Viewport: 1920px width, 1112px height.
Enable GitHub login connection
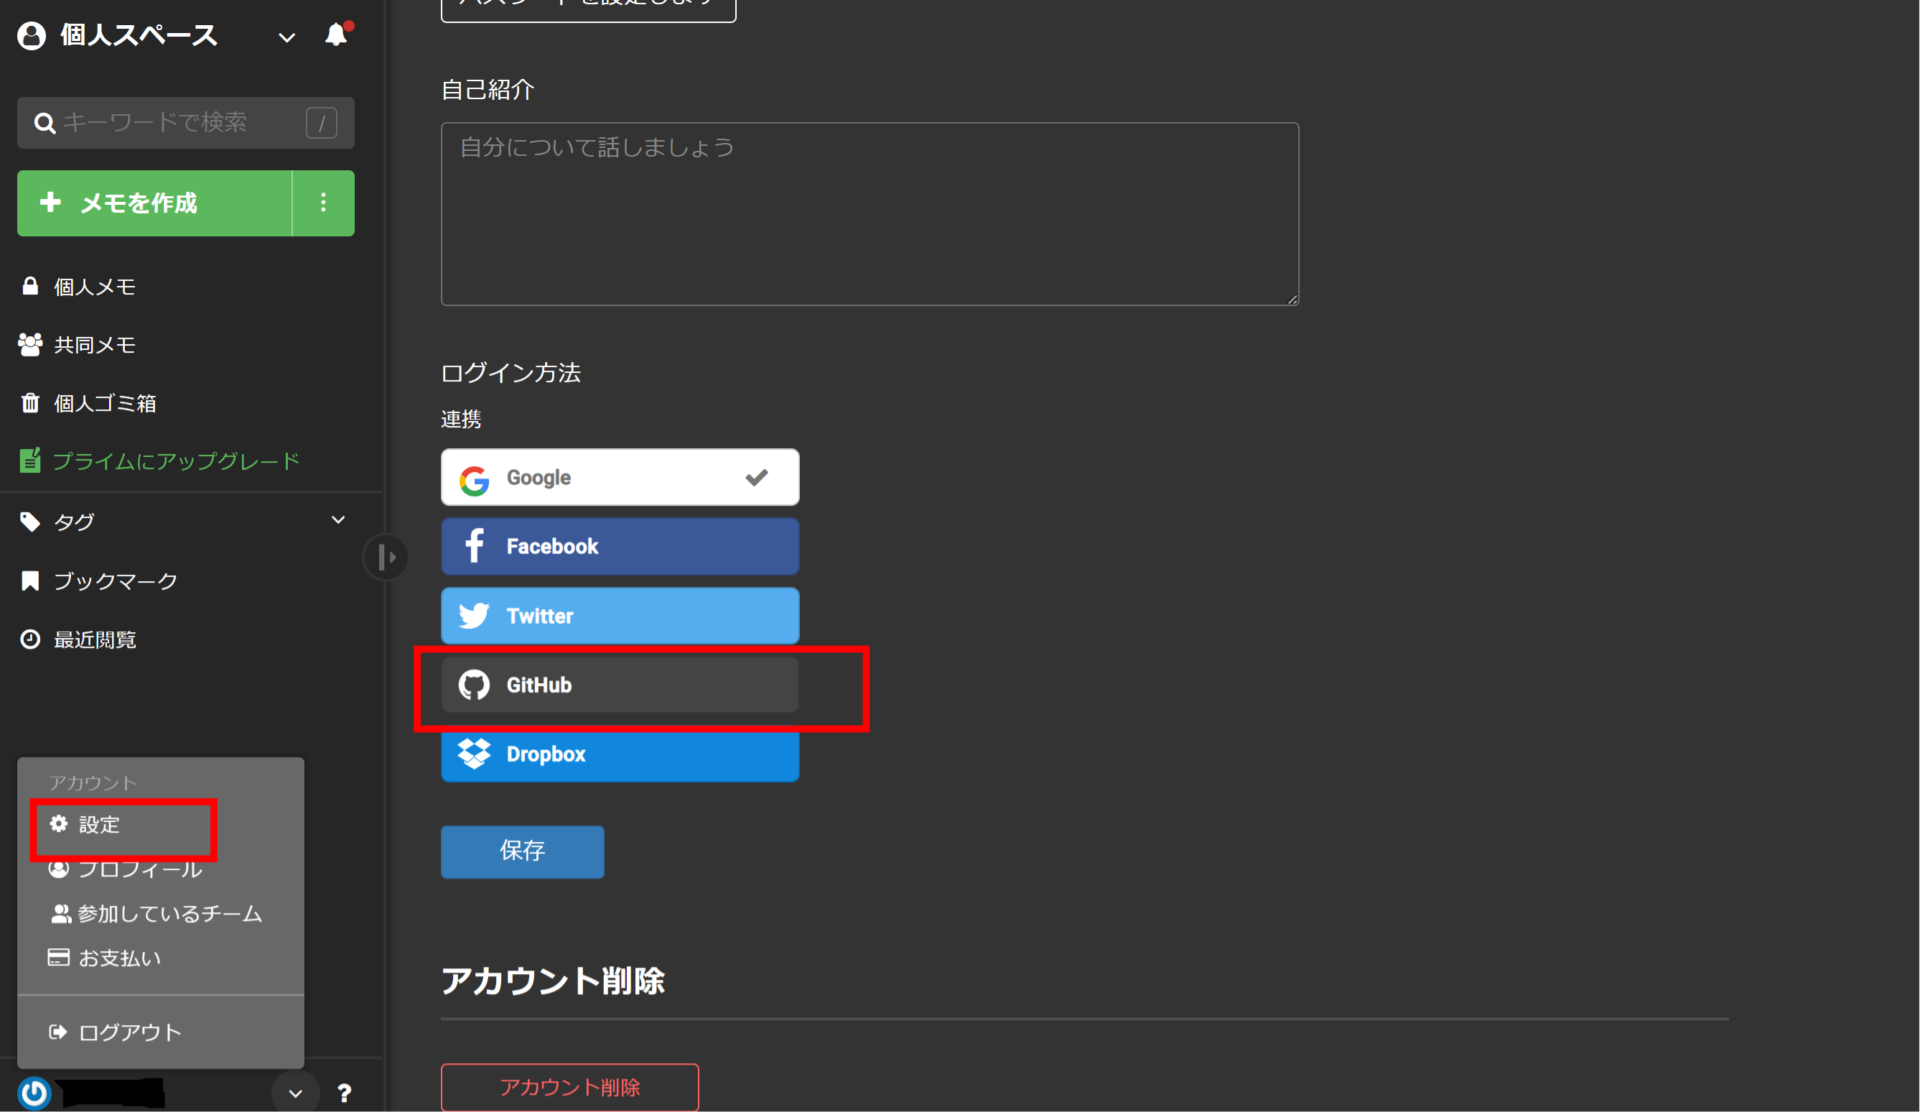(619, 684)
